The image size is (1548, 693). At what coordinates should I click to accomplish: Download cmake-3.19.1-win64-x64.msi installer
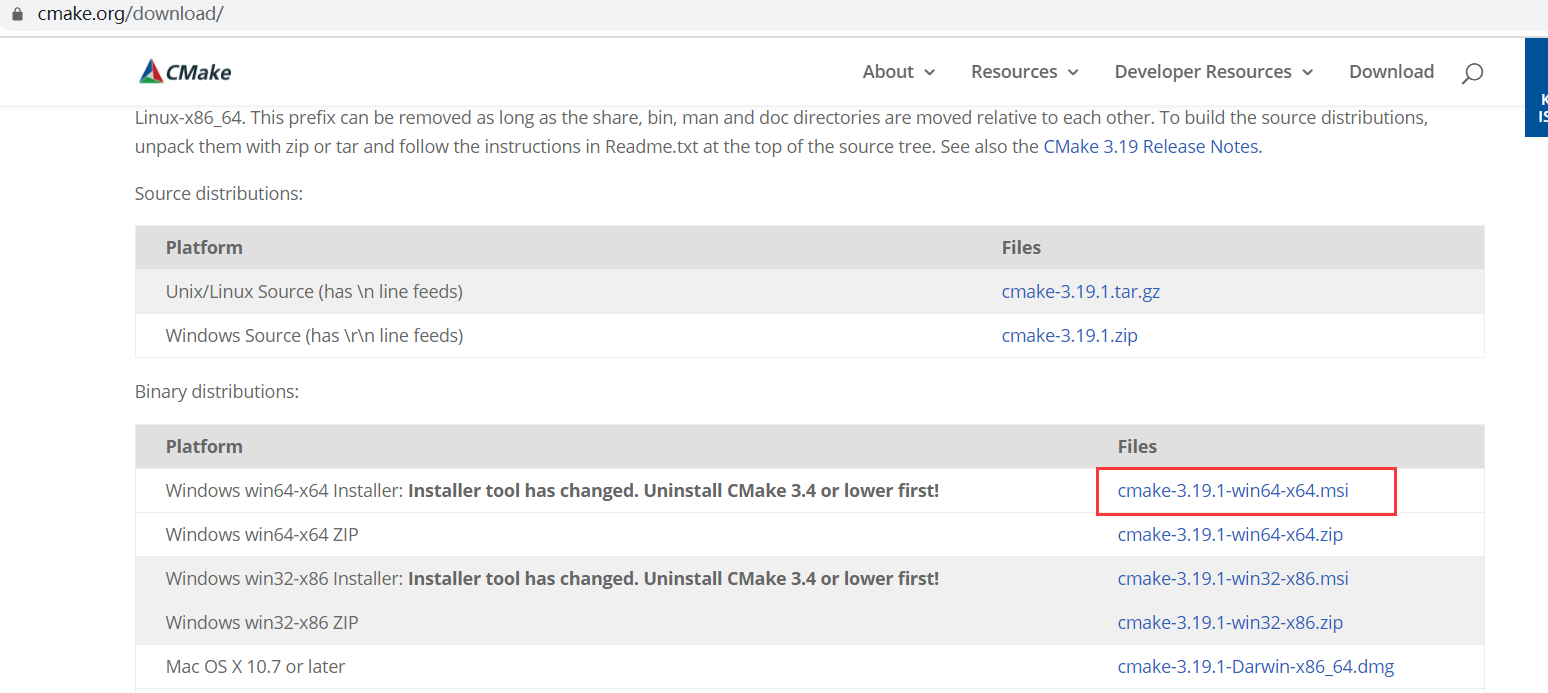(x=1233, y=491)
